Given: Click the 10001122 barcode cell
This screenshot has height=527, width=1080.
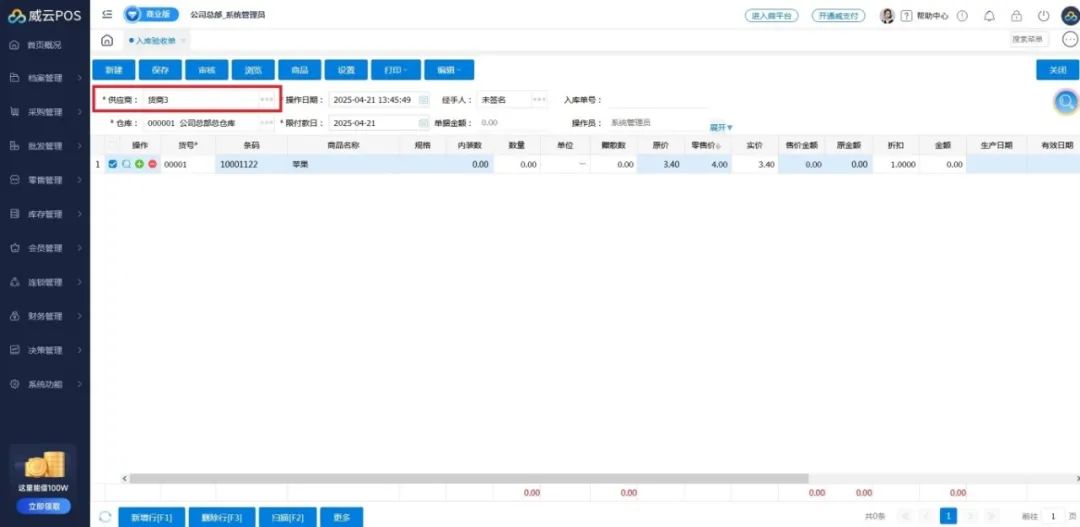Looking at the screenshot, I should click(251, 165).
